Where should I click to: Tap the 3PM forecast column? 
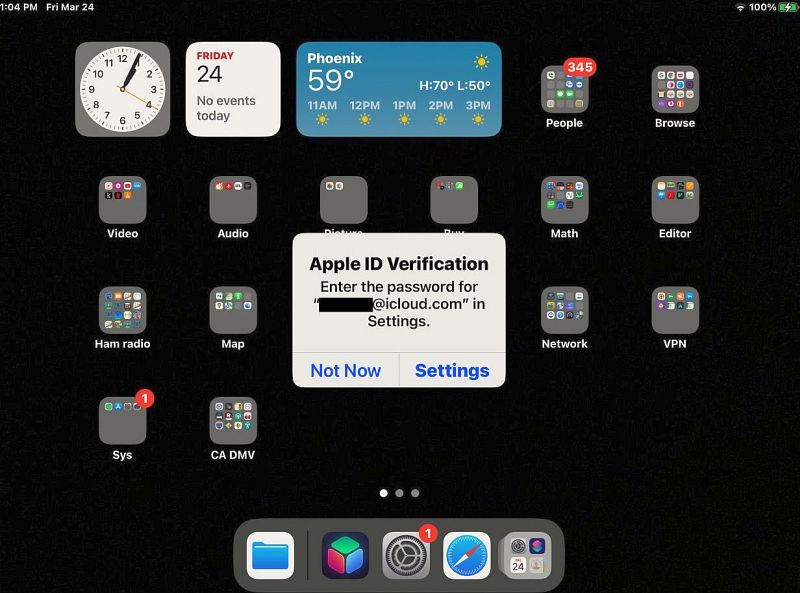click(478, 113)
